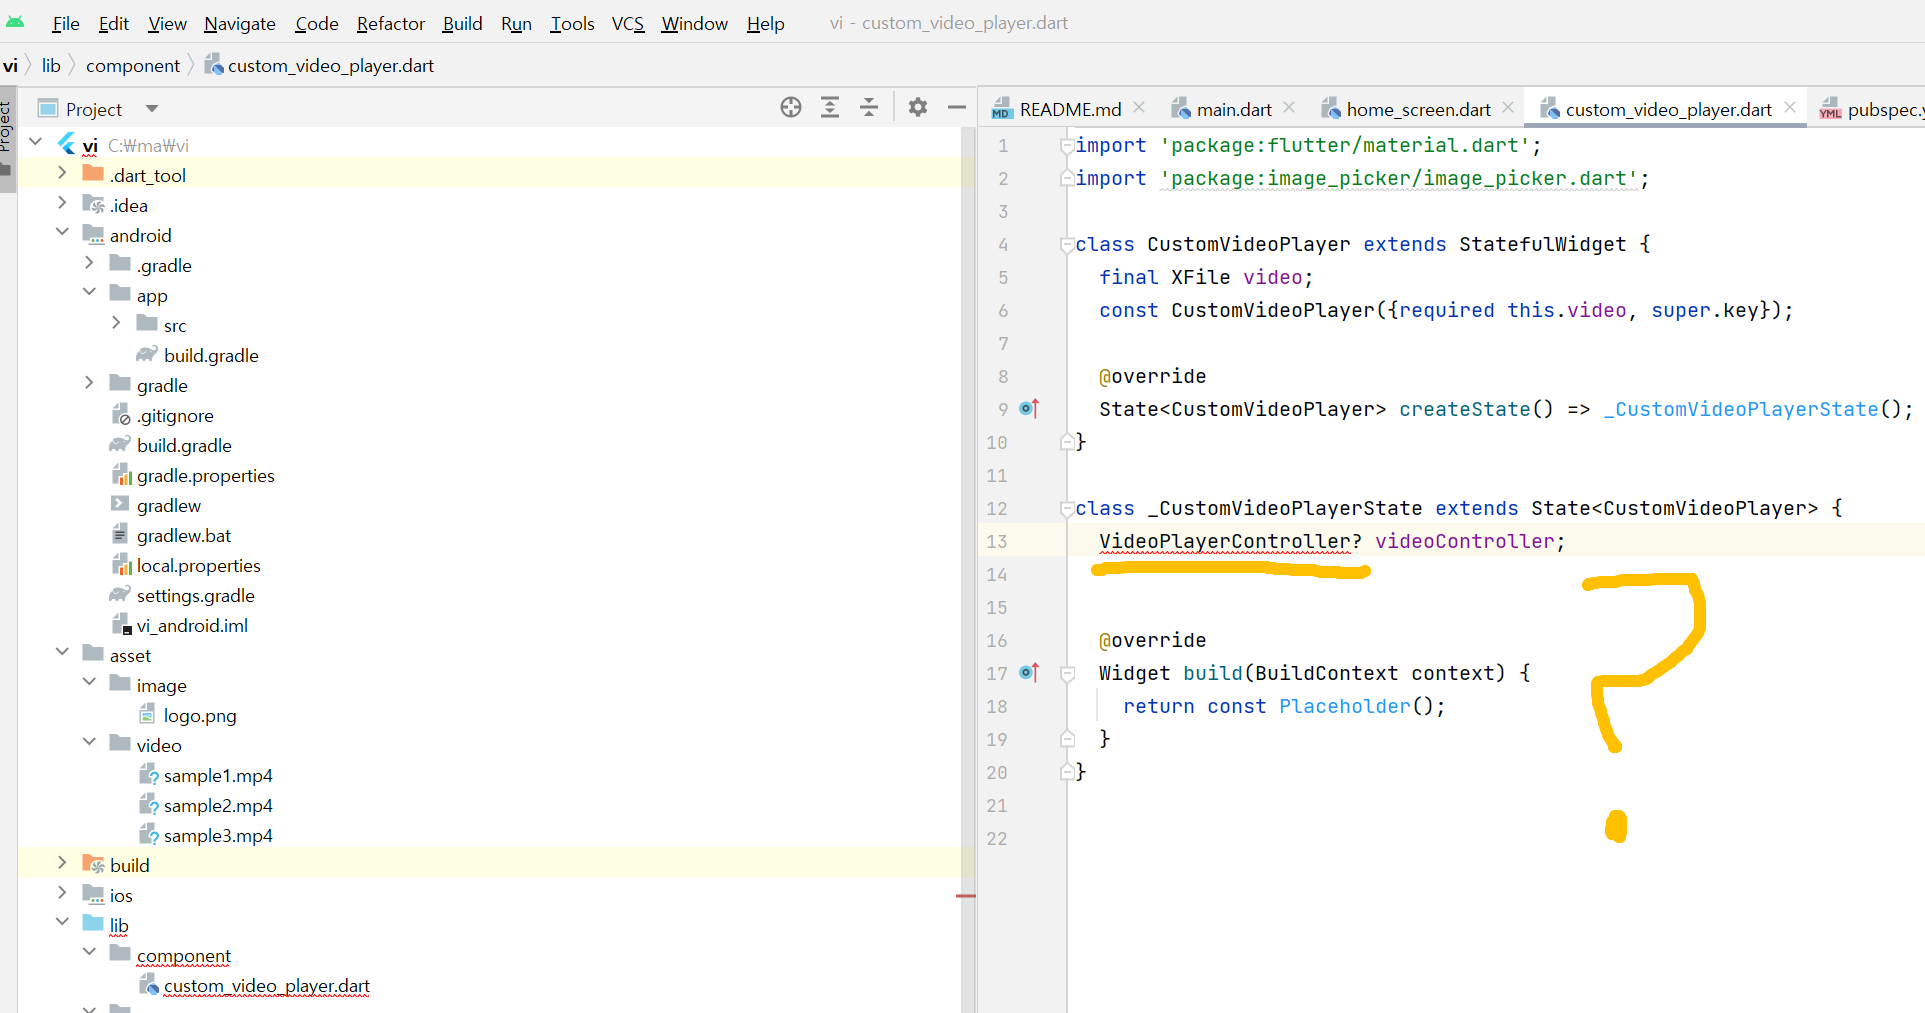
Task: Select gradle.properties file
Action: point(205,475)
